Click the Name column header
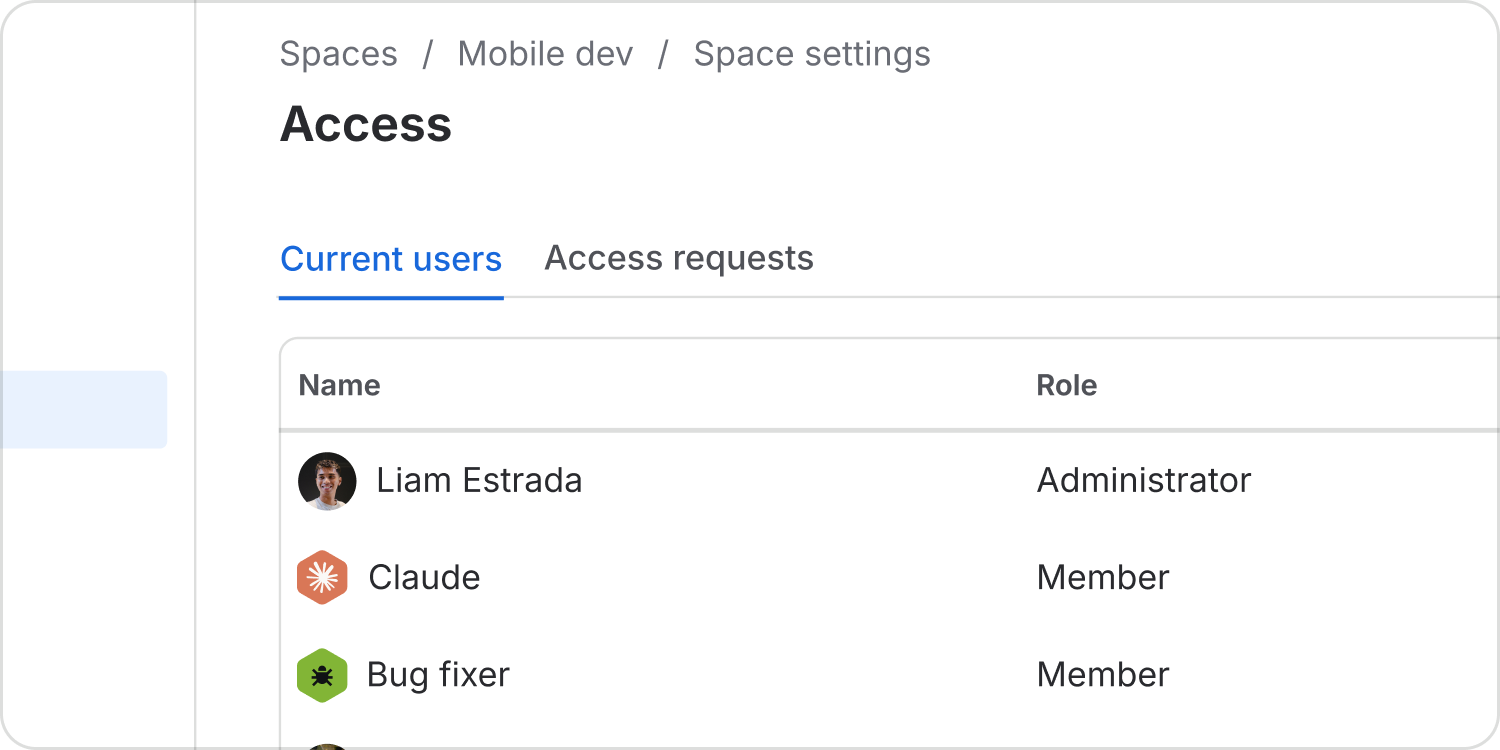The width and height of the screenshot is (1500, 750). click(340, 385)
